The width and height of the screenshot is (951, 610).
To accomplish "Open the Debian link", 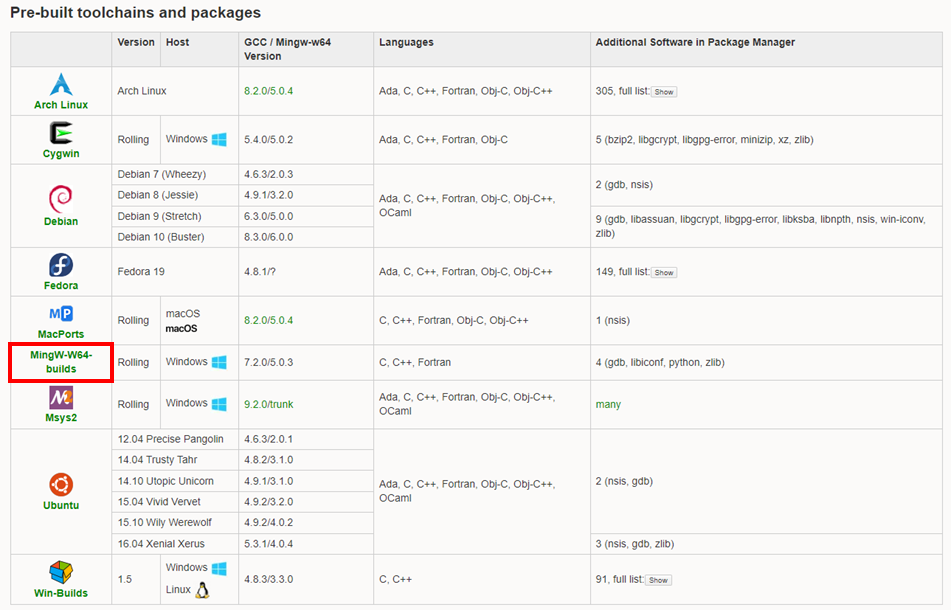I will [61, 221].
